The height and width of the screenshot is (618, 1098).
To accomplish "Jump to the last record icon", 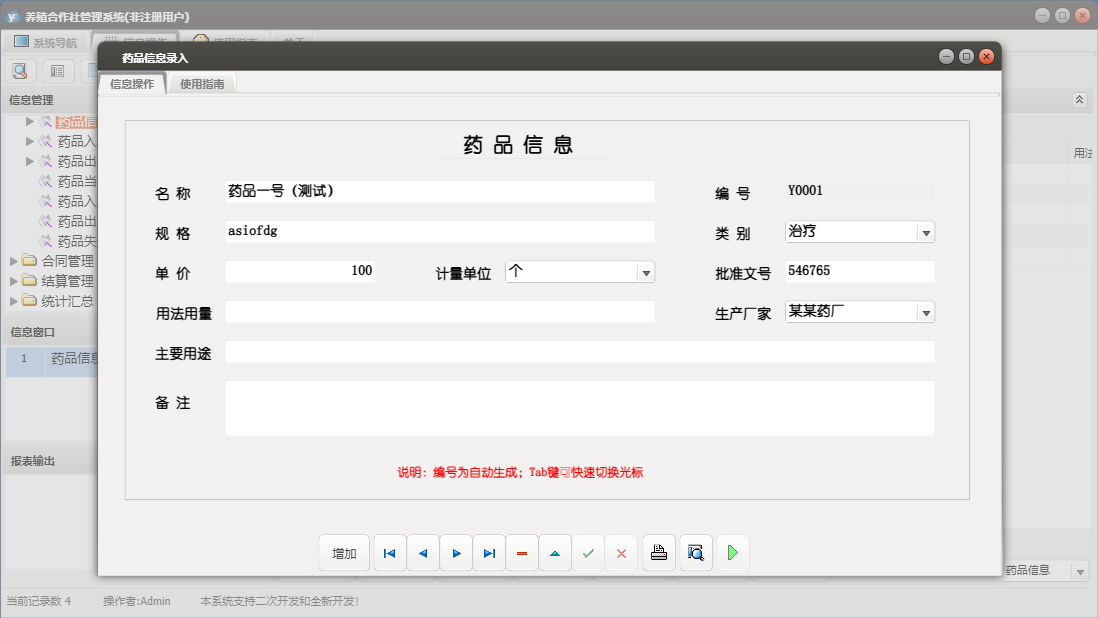I will [489, 552].
